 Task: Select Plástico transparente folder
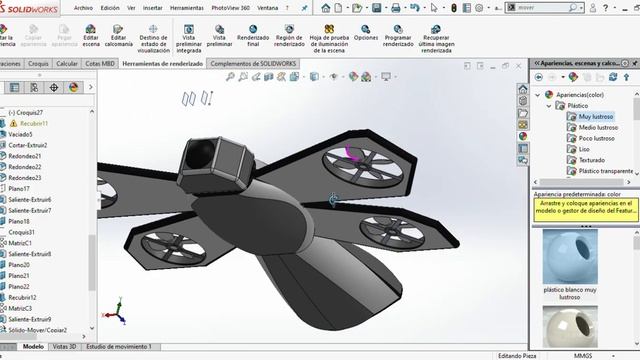[x=600, y=171]
